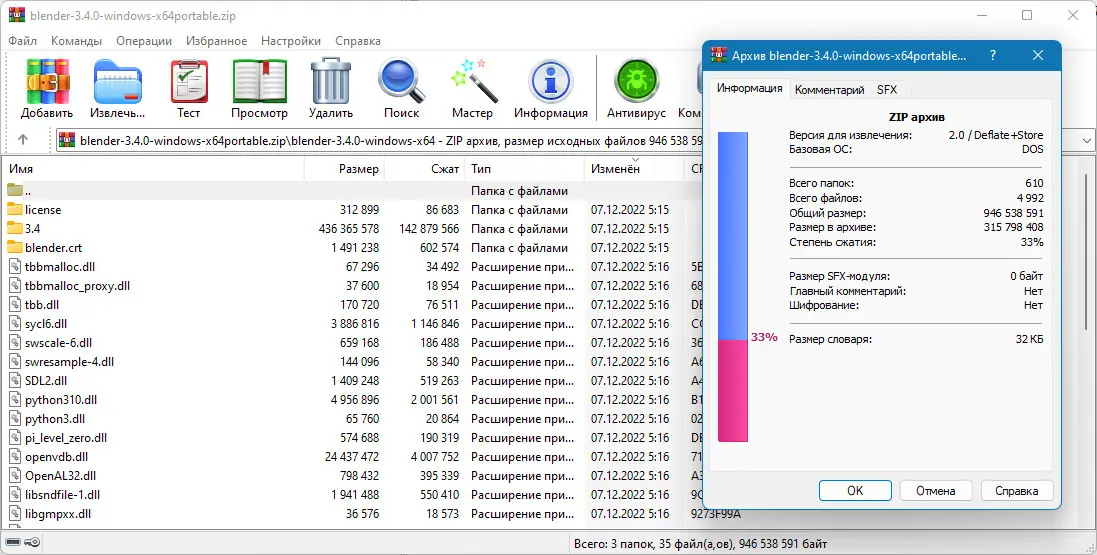This screenshot has width=1097, height=555.
Task: Switch to the Комментарий tab
Action: coord(830,90)
